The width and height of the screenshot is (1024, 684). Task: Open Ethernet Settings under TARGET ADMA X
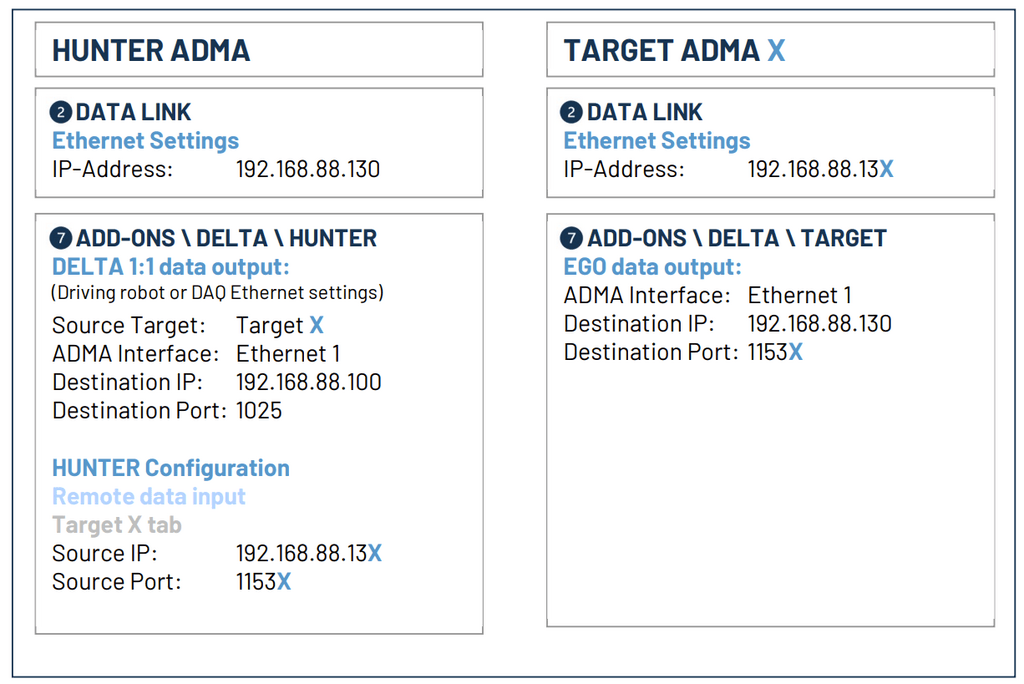(656, 141)
